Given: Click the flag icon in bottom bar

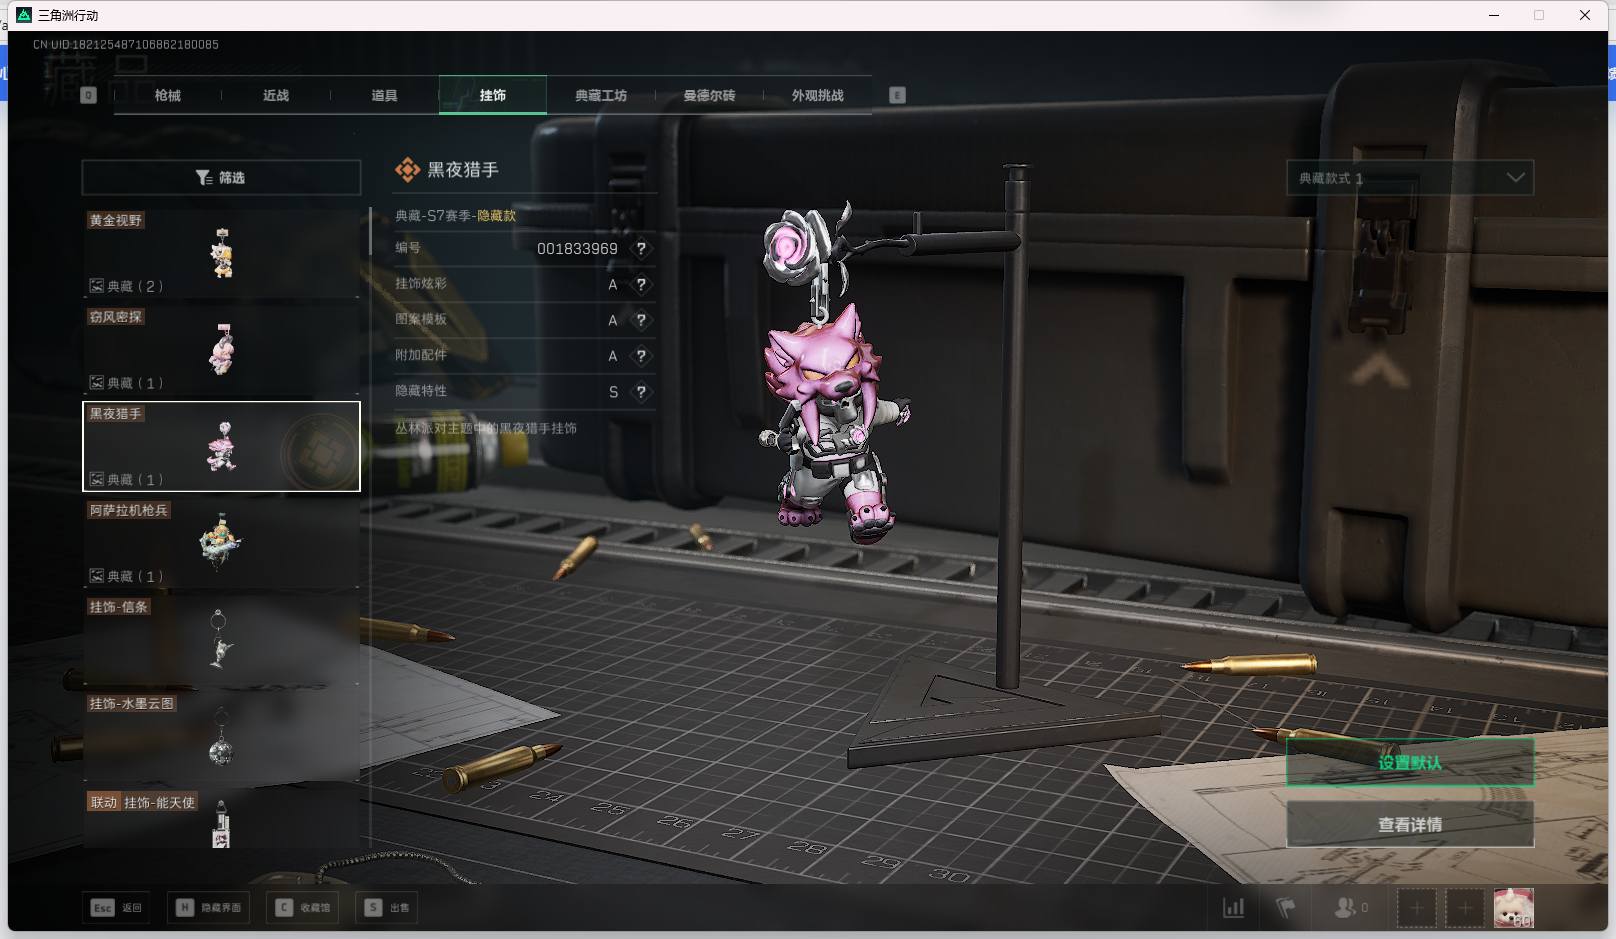Looking at the screenshot, I should click(x=1286, y=907).
